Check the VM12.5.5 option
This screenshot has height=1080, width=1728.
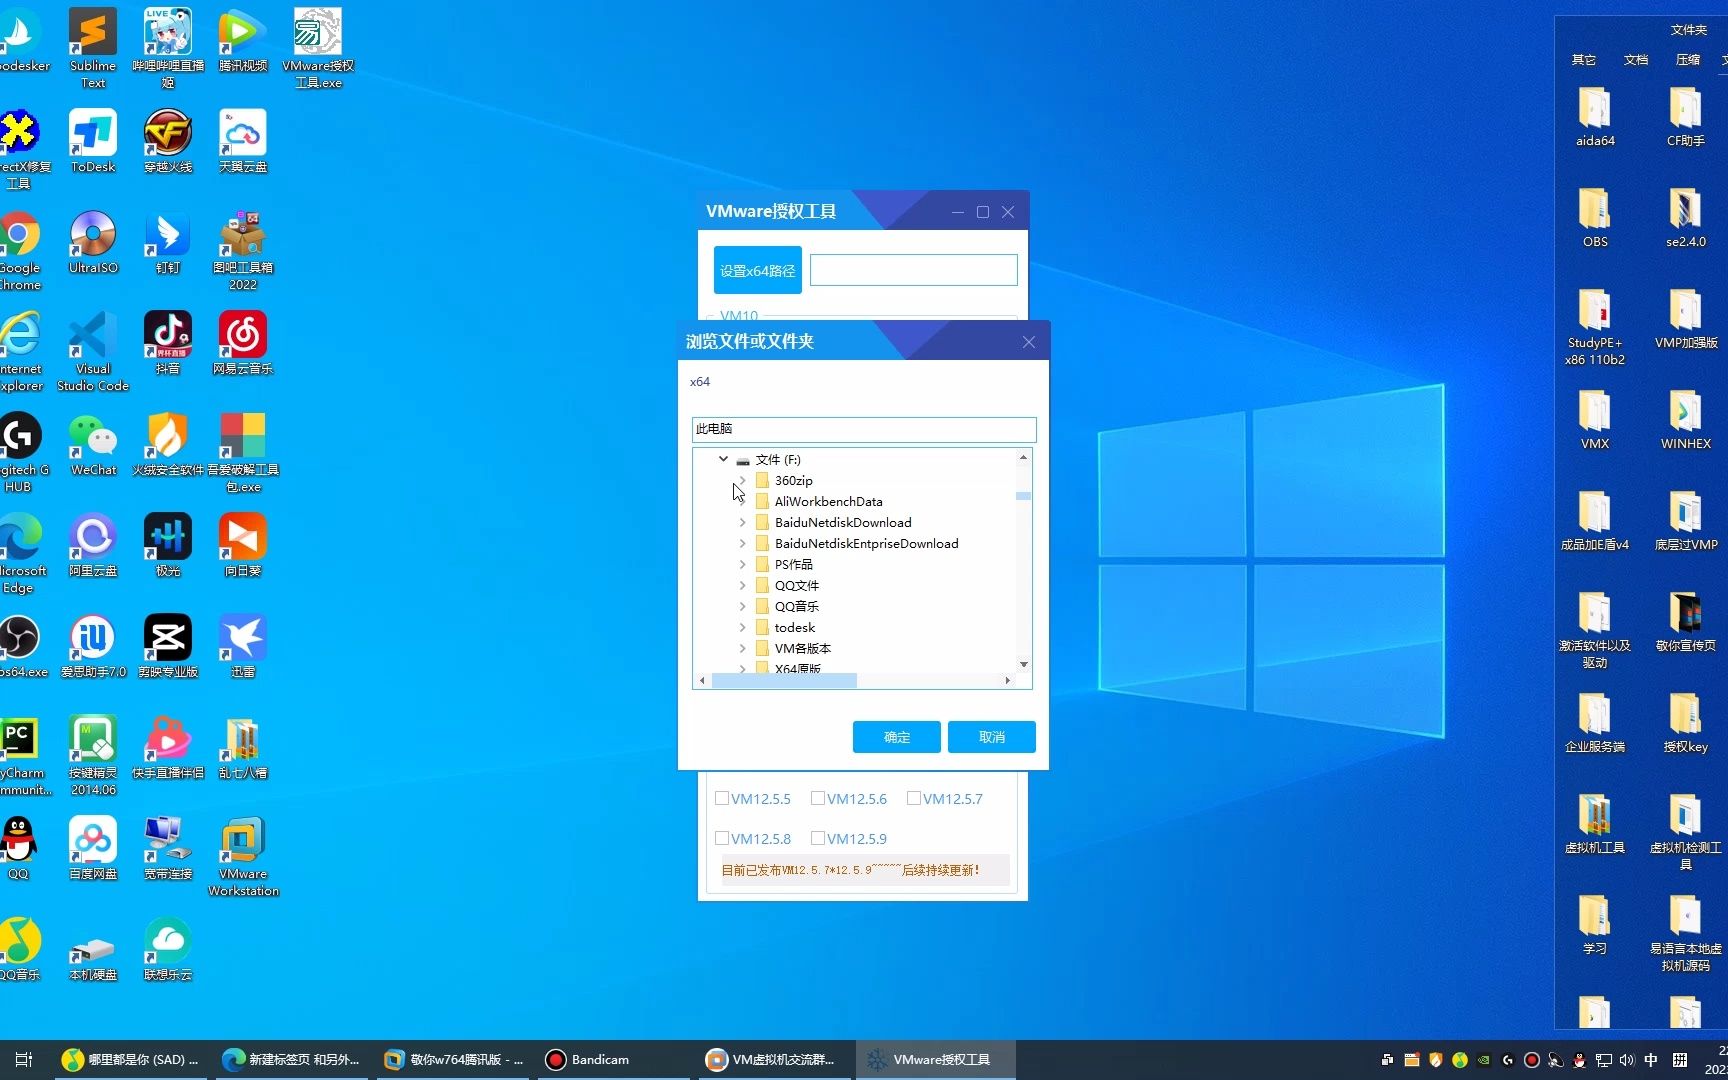point(722,798)
